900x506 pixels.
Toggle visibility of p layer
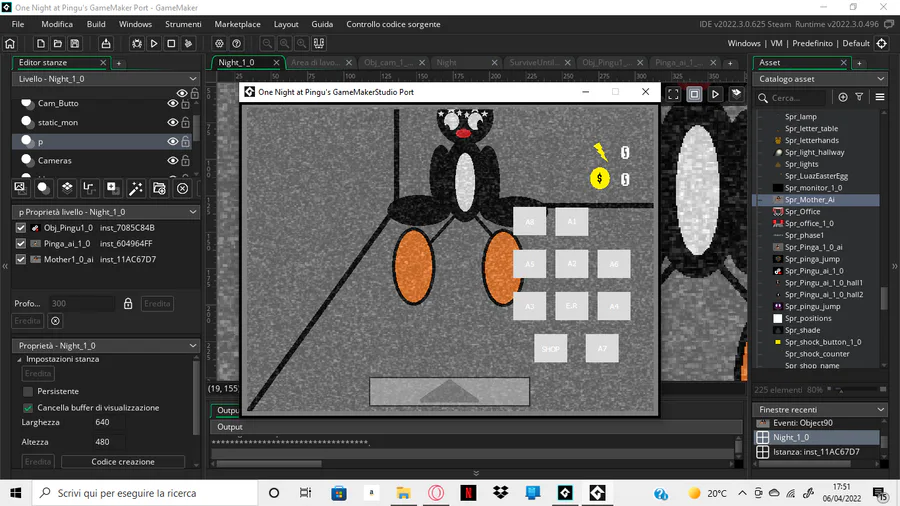(172, 141)
